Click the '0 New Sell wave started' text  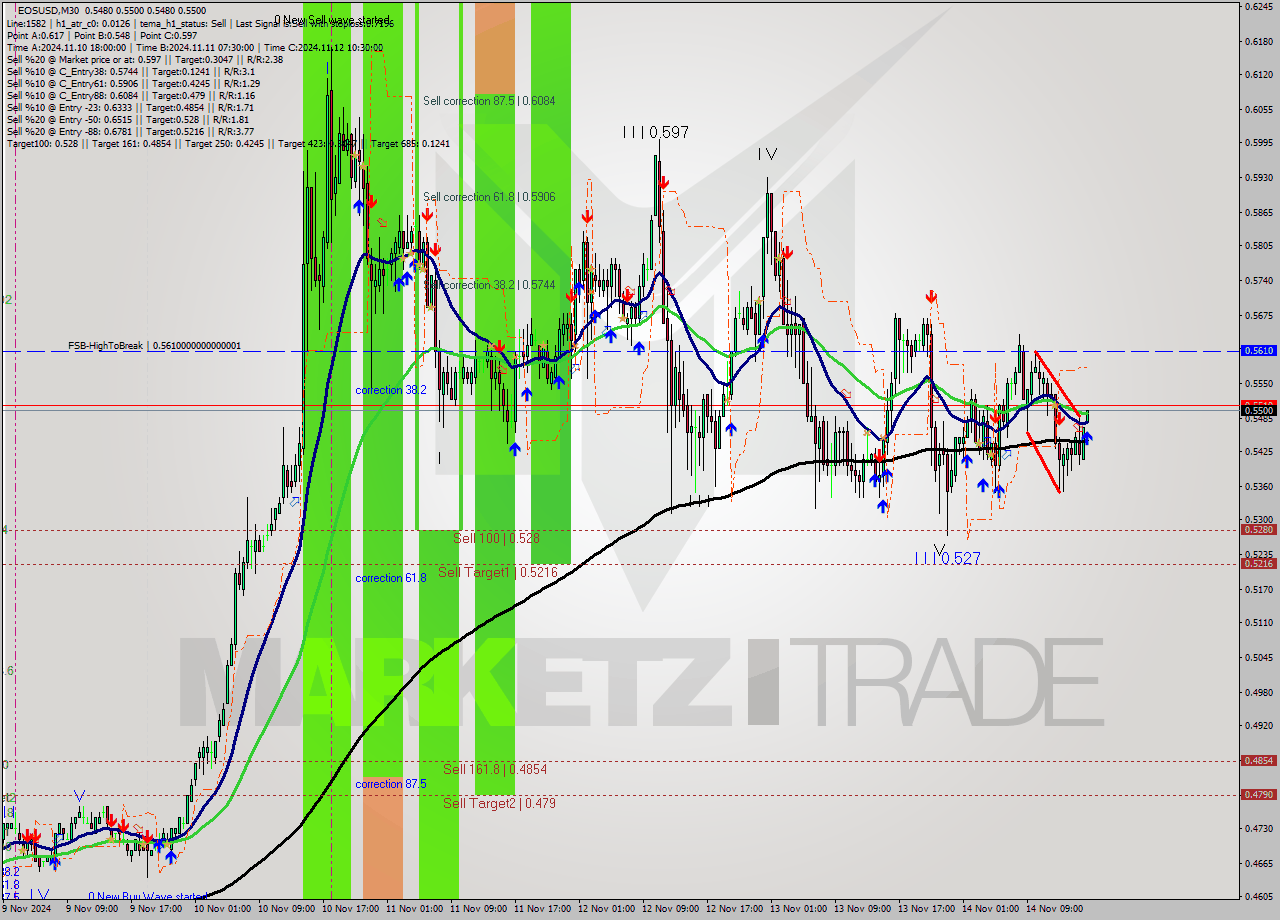[334, 20]
